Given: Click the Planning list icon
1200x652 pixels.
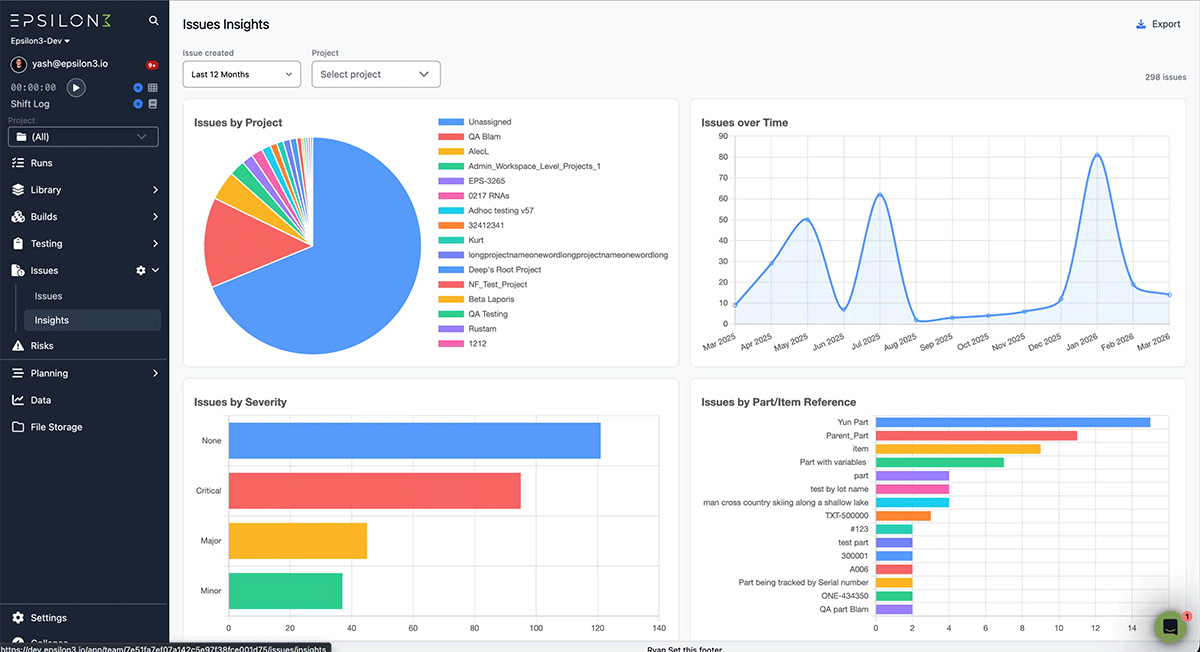Looking at the screenshot, I should (x=18, y=373).
